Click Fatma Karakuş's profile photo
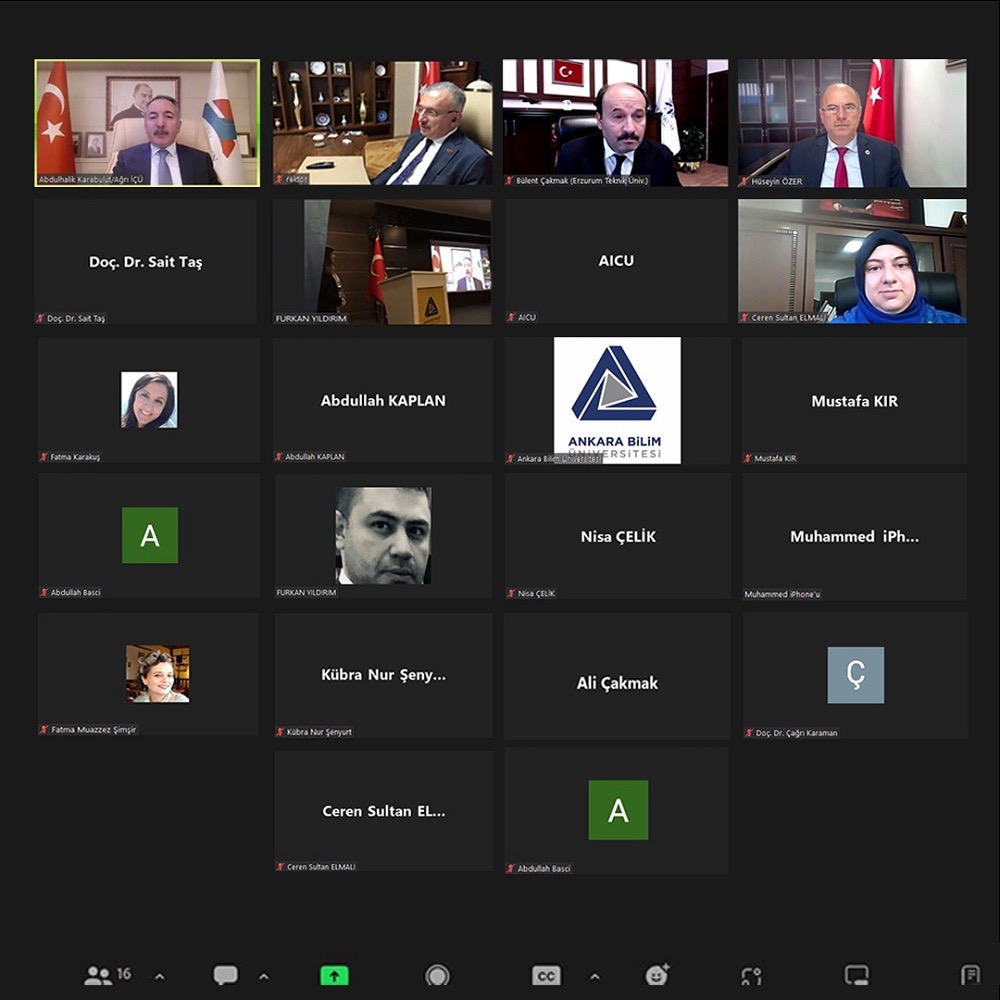The height and width of the screenshot is (1000, 1000). pos(149,400)
